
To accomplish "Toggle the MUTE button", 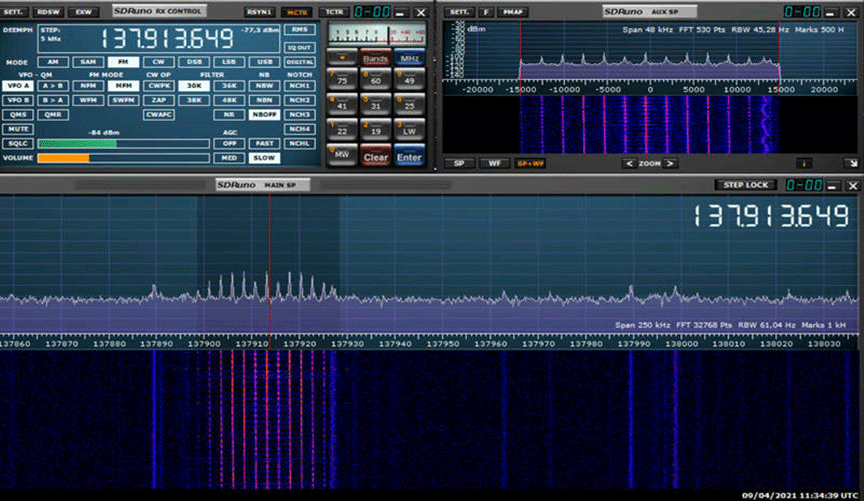I will pos(18,129).
